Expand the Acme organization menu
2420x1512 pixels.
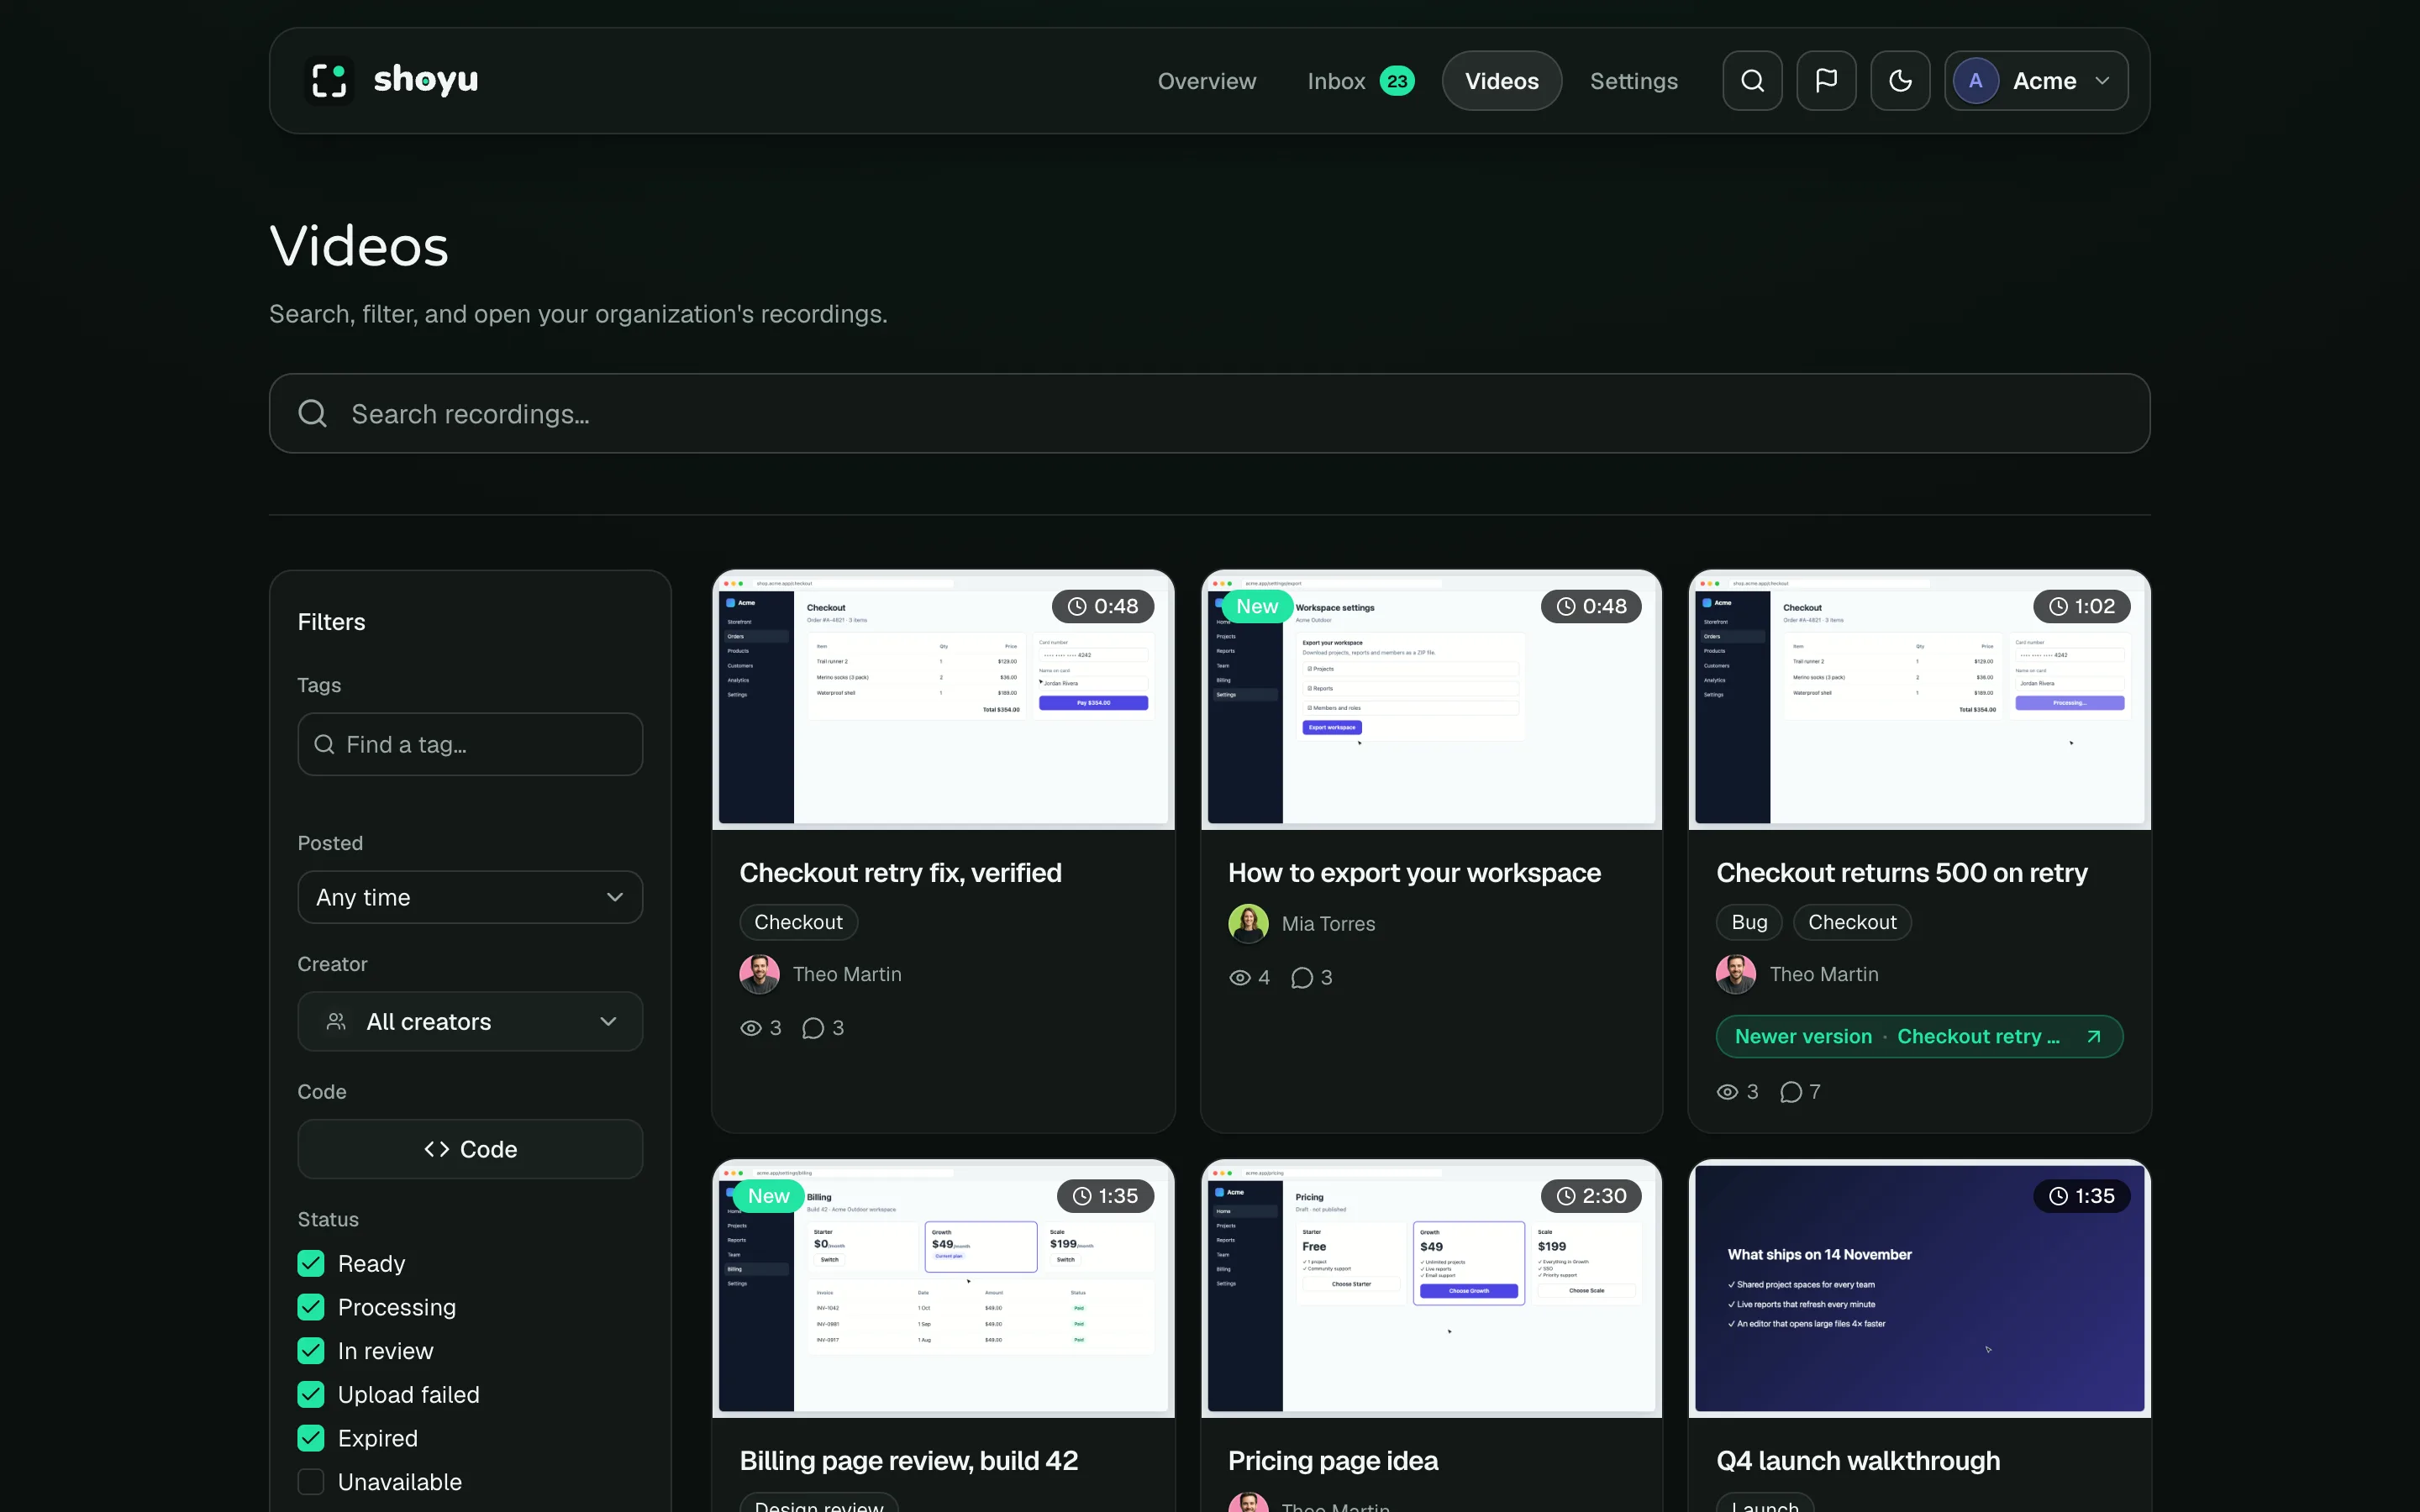coord(2036,81)
